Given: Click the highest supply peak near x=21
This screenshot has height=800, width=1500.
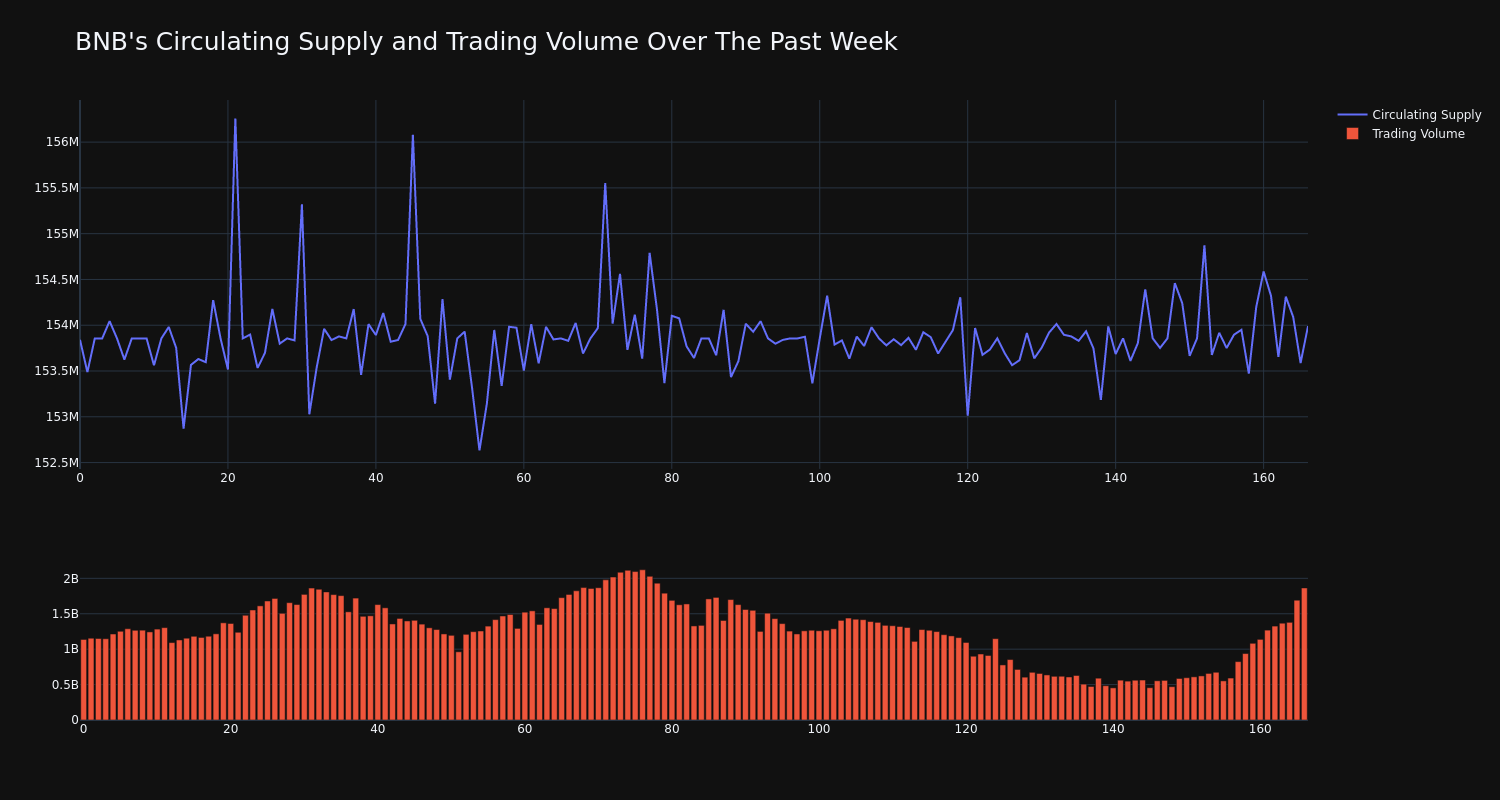Looking at the screenshot, I should click(235, 120).
